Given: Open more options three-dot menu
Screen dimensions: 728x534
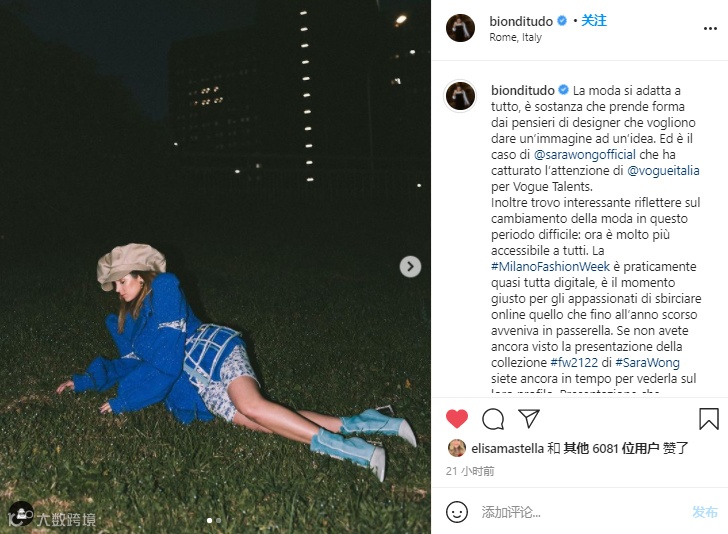Looking at the screenshot, I should (710, 28).
